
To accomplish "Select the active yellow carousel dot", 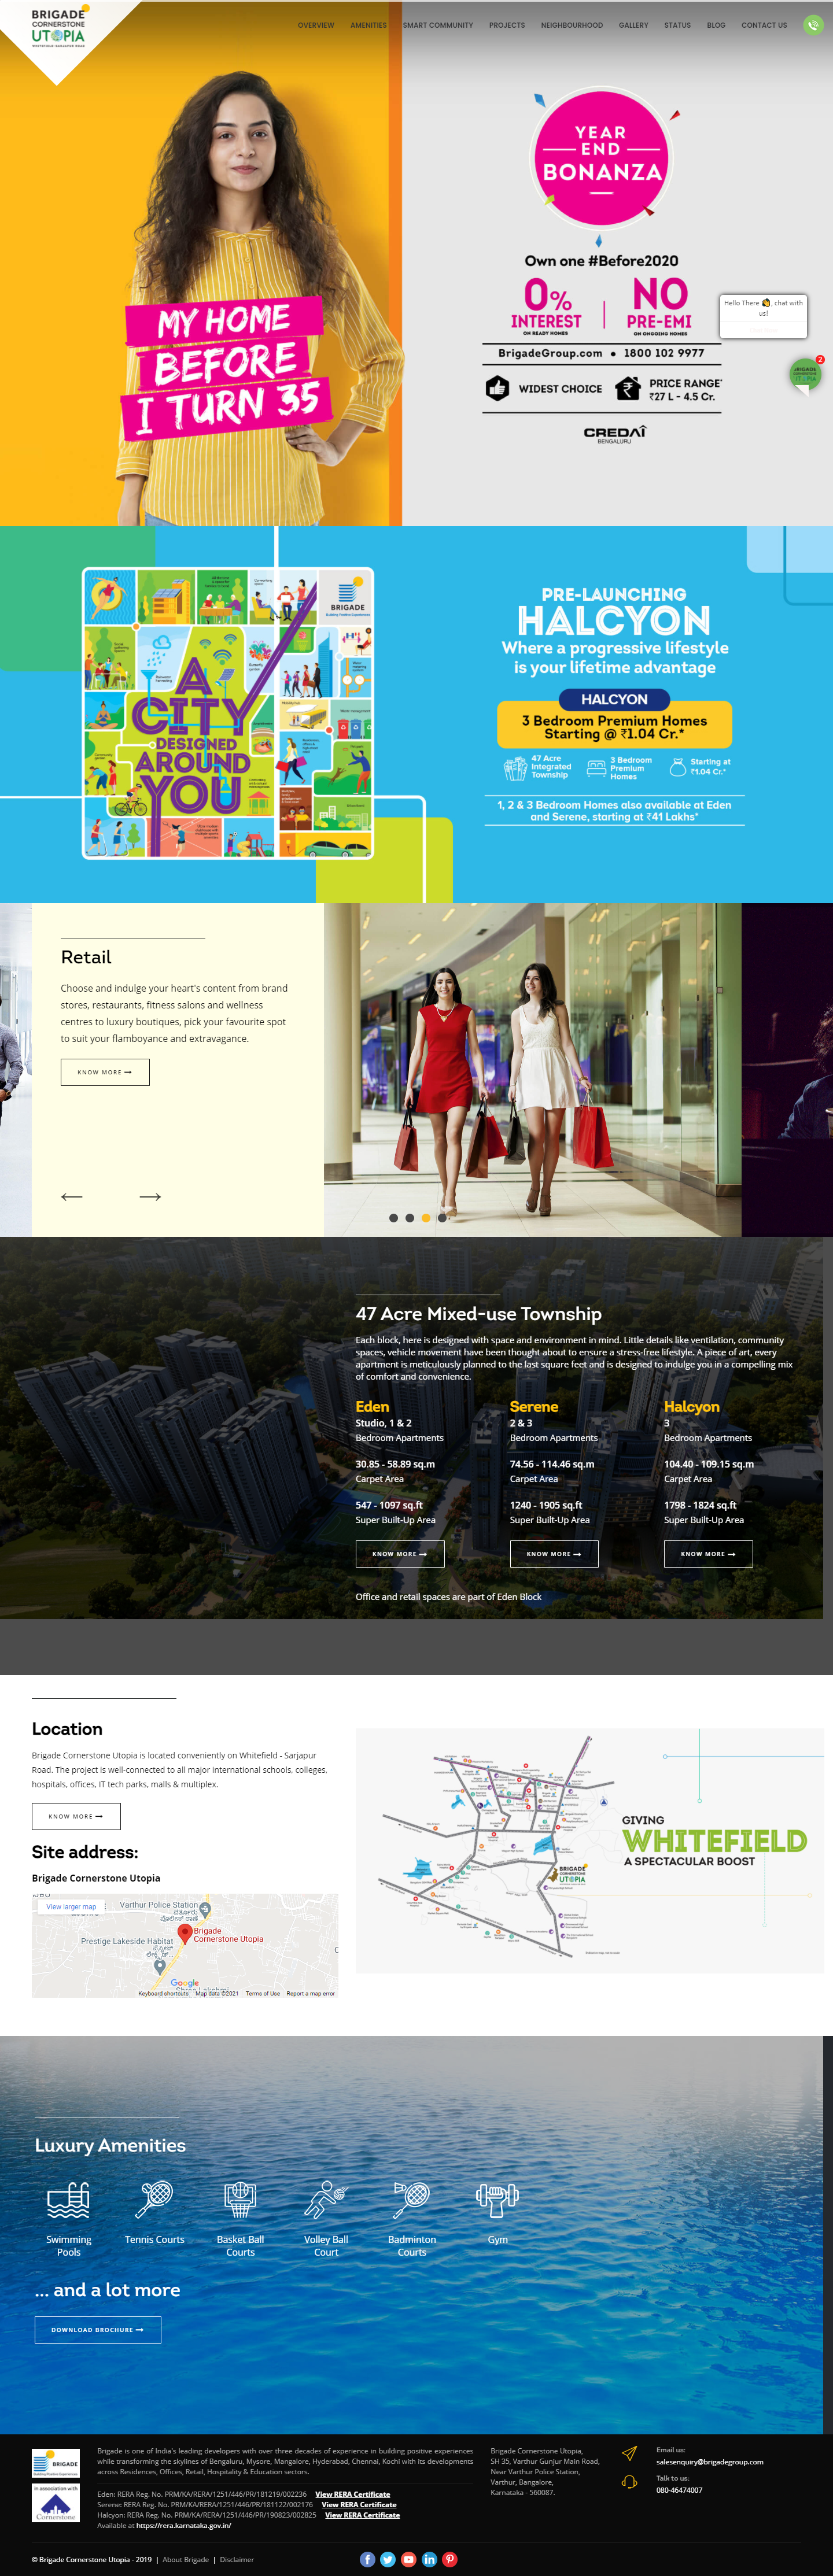I will coord(425,1217).
